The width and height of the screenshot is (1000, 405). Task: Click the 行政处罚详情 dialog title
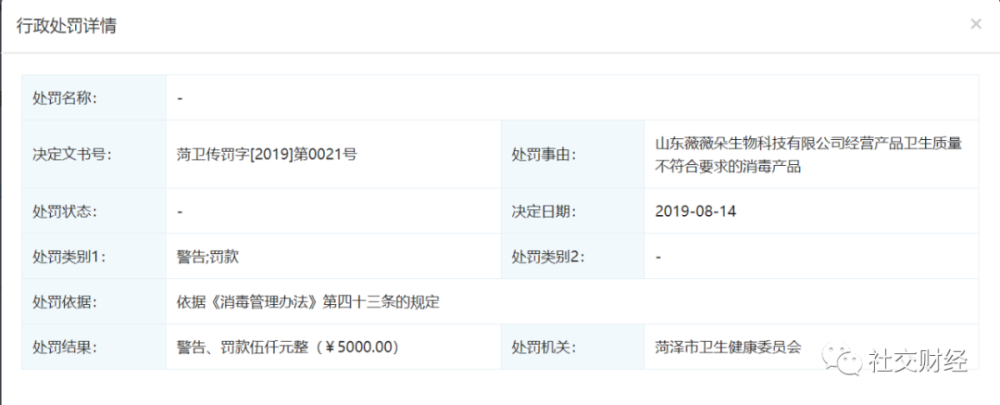point(66,26)
